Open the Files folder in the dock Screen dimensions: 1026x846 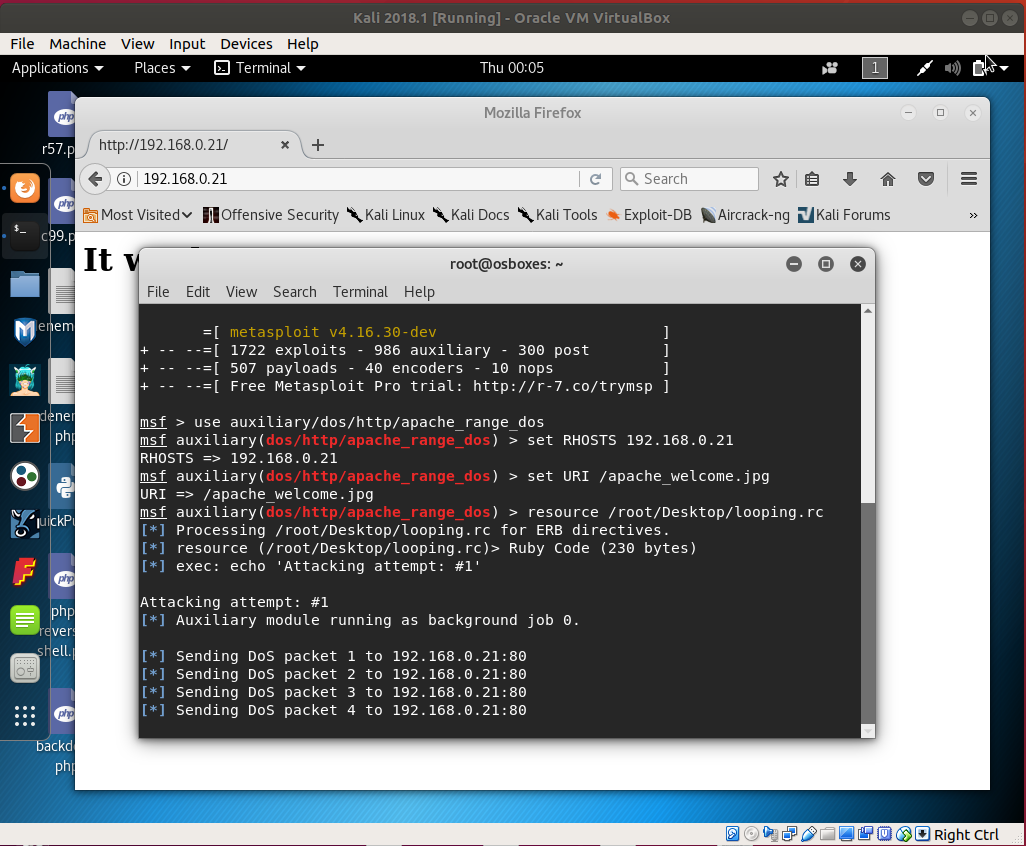[25, 284]
